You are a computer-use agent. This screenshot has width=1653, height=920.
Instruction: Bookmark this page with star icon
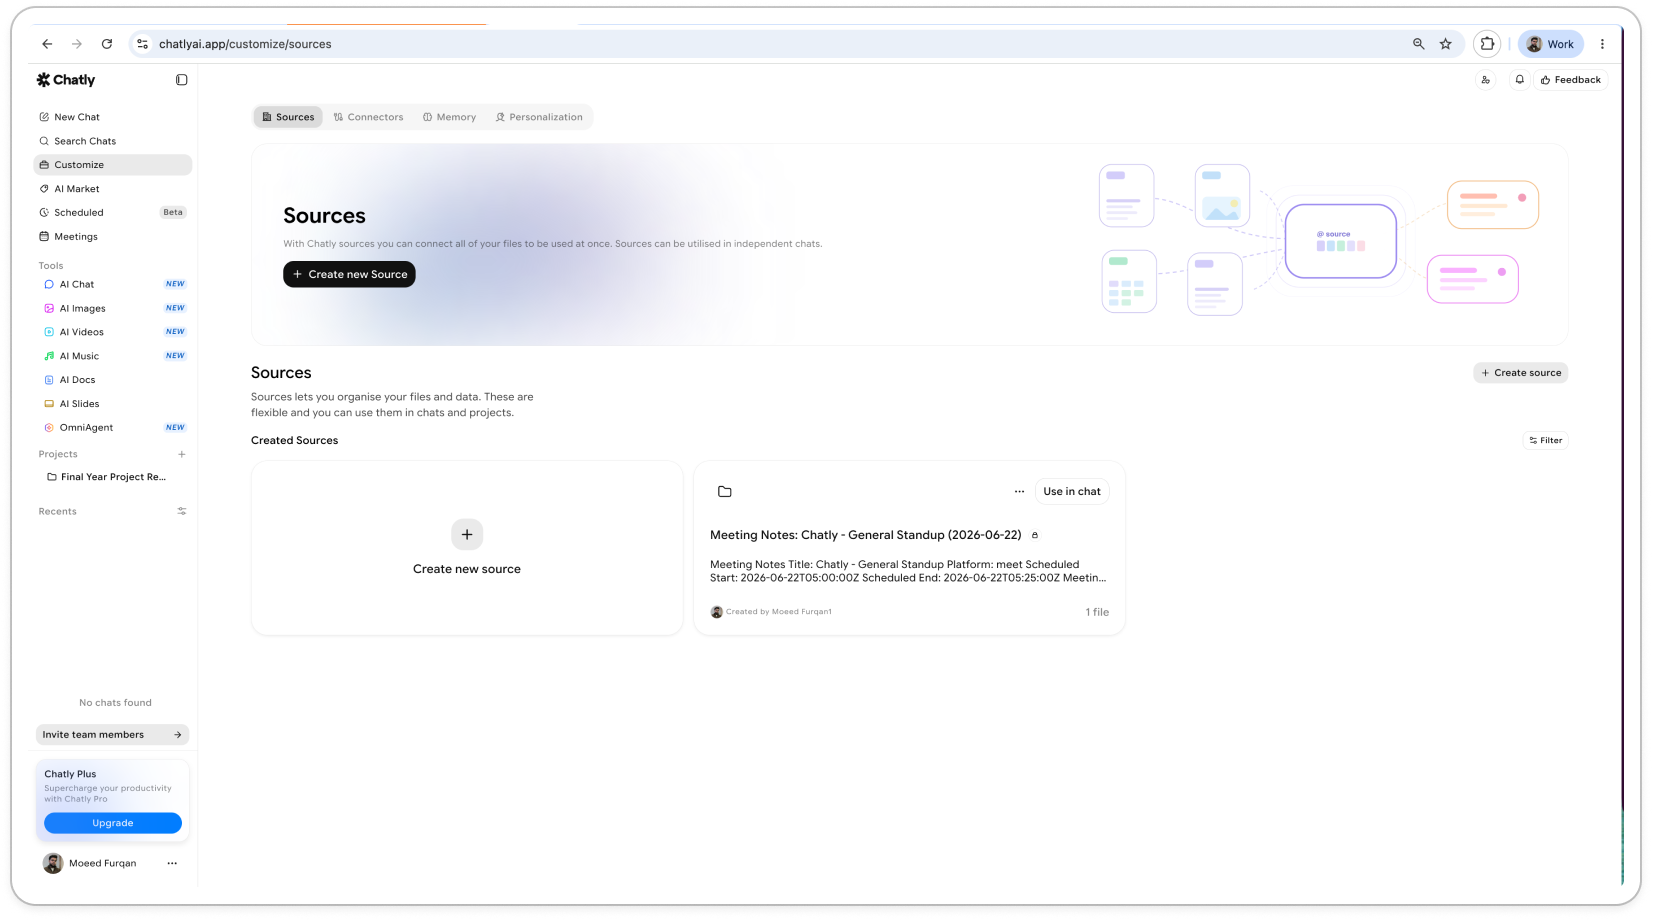pyautogui.click(x=1445, y=44)
